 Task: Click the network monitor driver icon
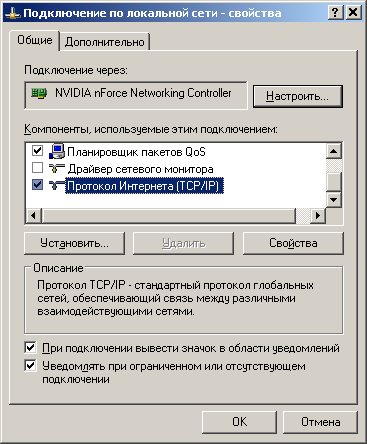coord(57,168)
